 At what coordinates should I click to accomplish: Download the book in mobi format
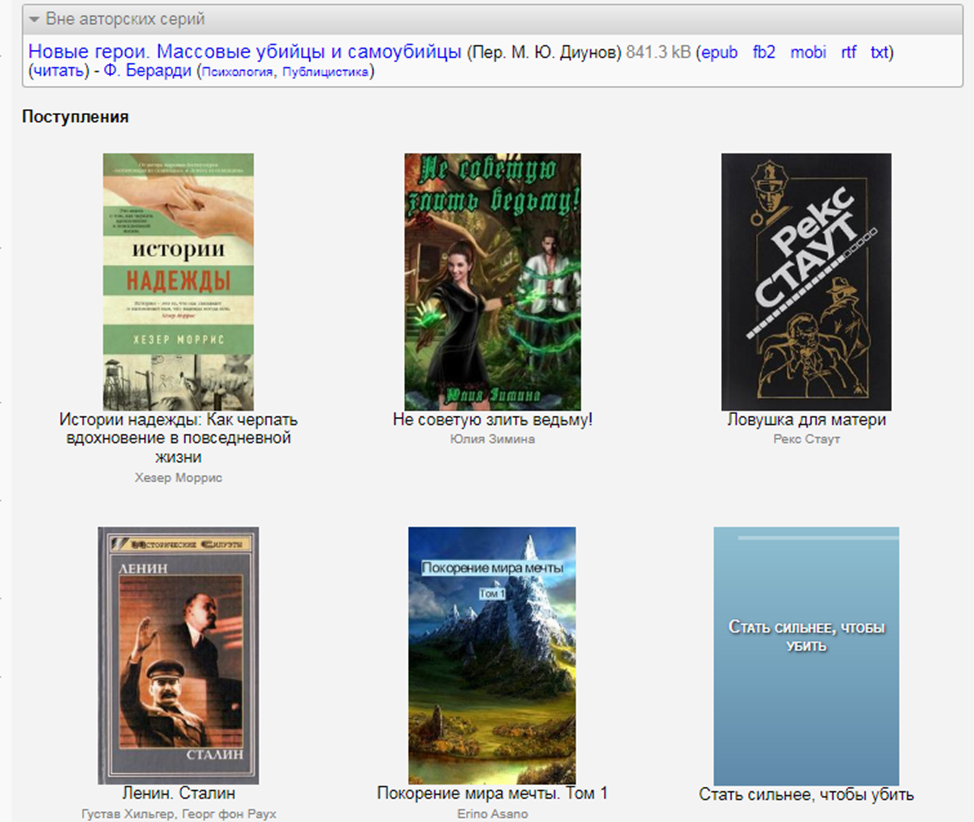pos(808,52)
